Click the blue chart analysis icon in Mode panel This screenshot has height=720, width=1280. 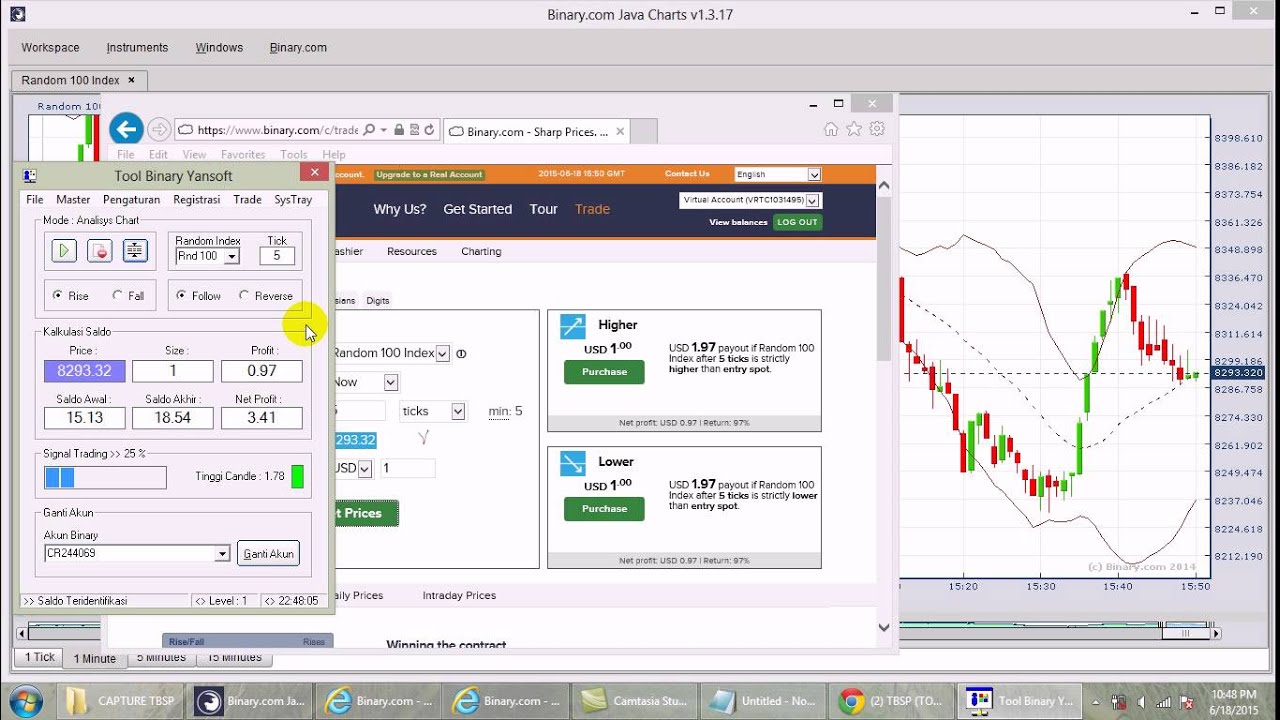135,251
